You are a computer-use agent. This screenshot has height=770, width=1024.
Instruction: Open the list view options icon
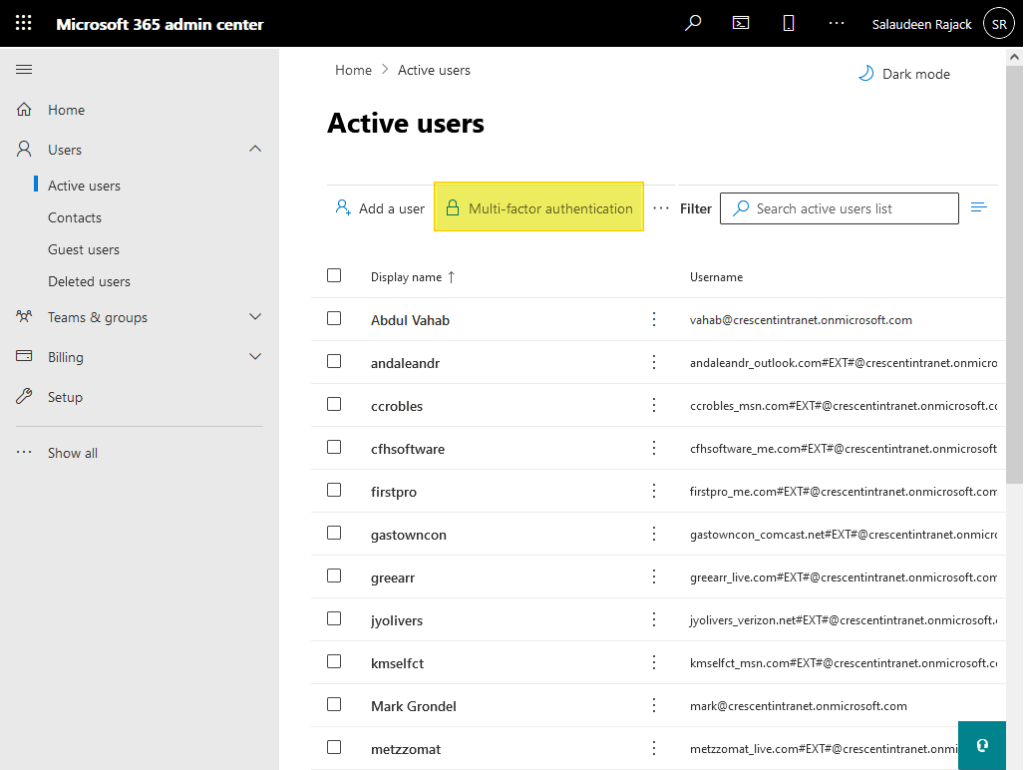[x=978, y=208]
